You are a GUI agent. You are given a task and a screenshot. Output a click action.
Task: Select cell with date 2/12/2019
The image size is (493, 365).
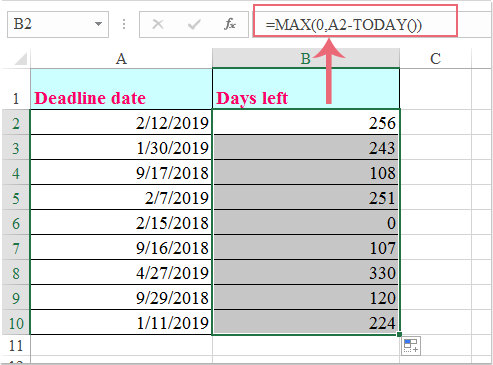(x=121, y=122)
